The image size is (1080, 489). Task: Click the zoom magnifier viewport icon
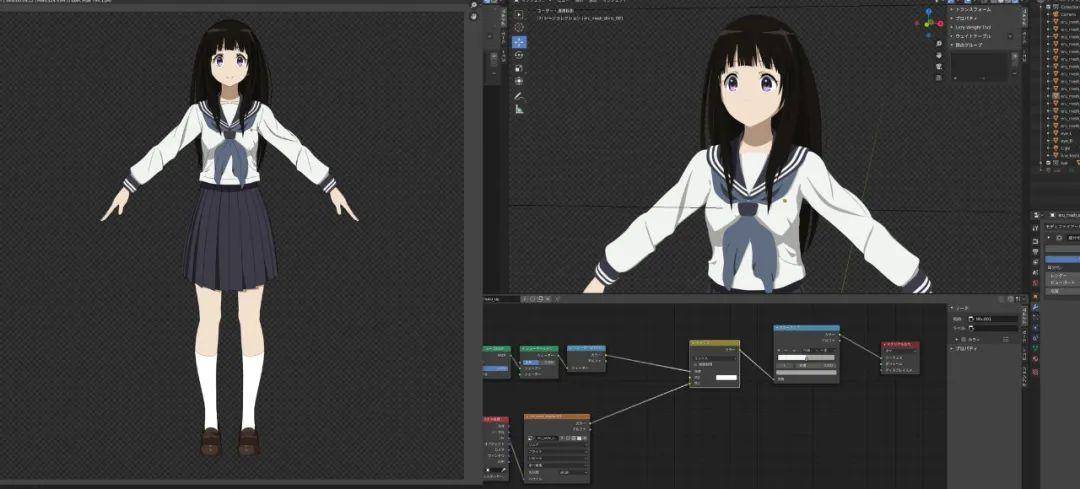[939, 43]
